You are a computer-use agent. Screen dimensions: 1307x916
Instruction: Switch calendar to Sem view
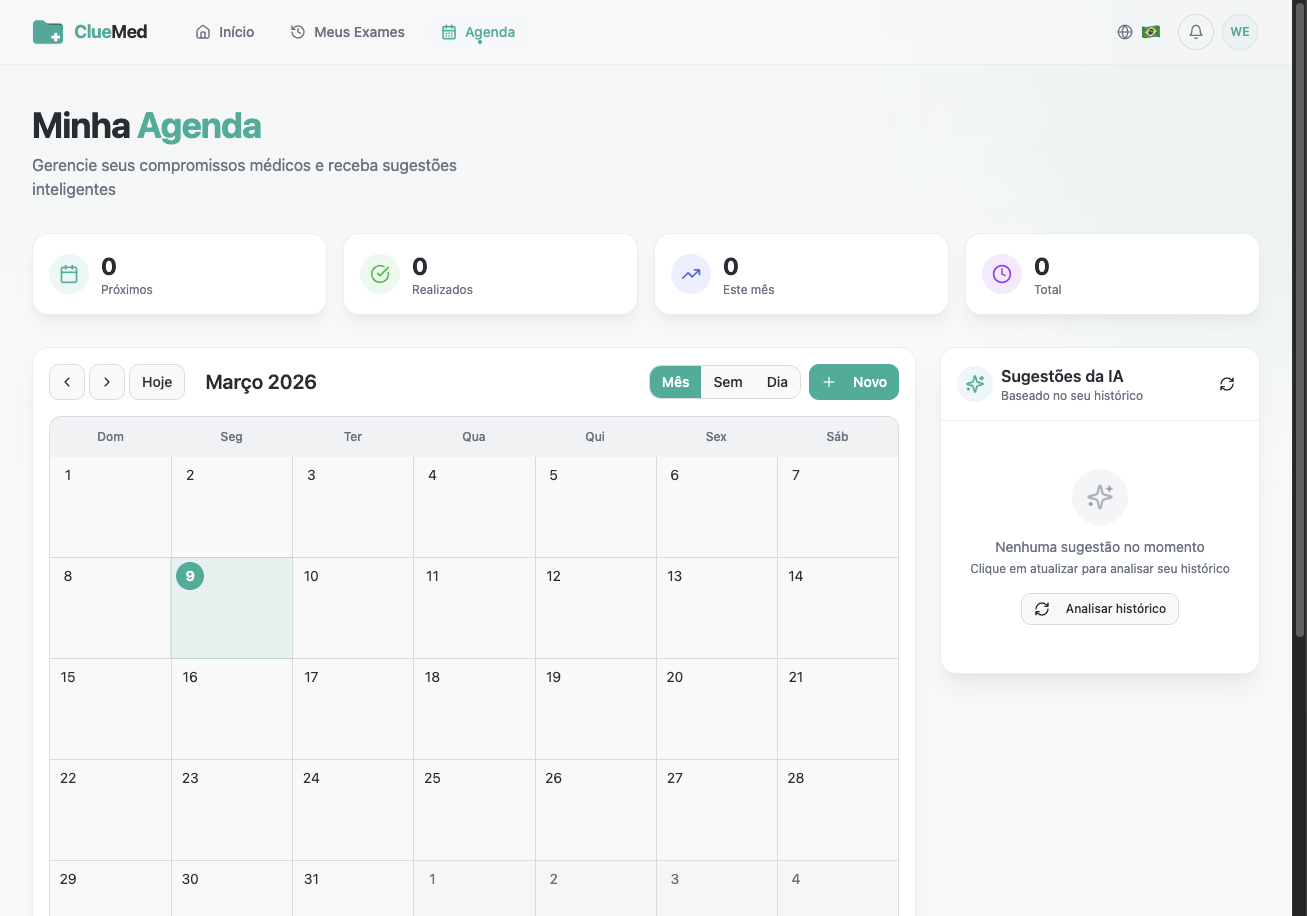(728, 382)
